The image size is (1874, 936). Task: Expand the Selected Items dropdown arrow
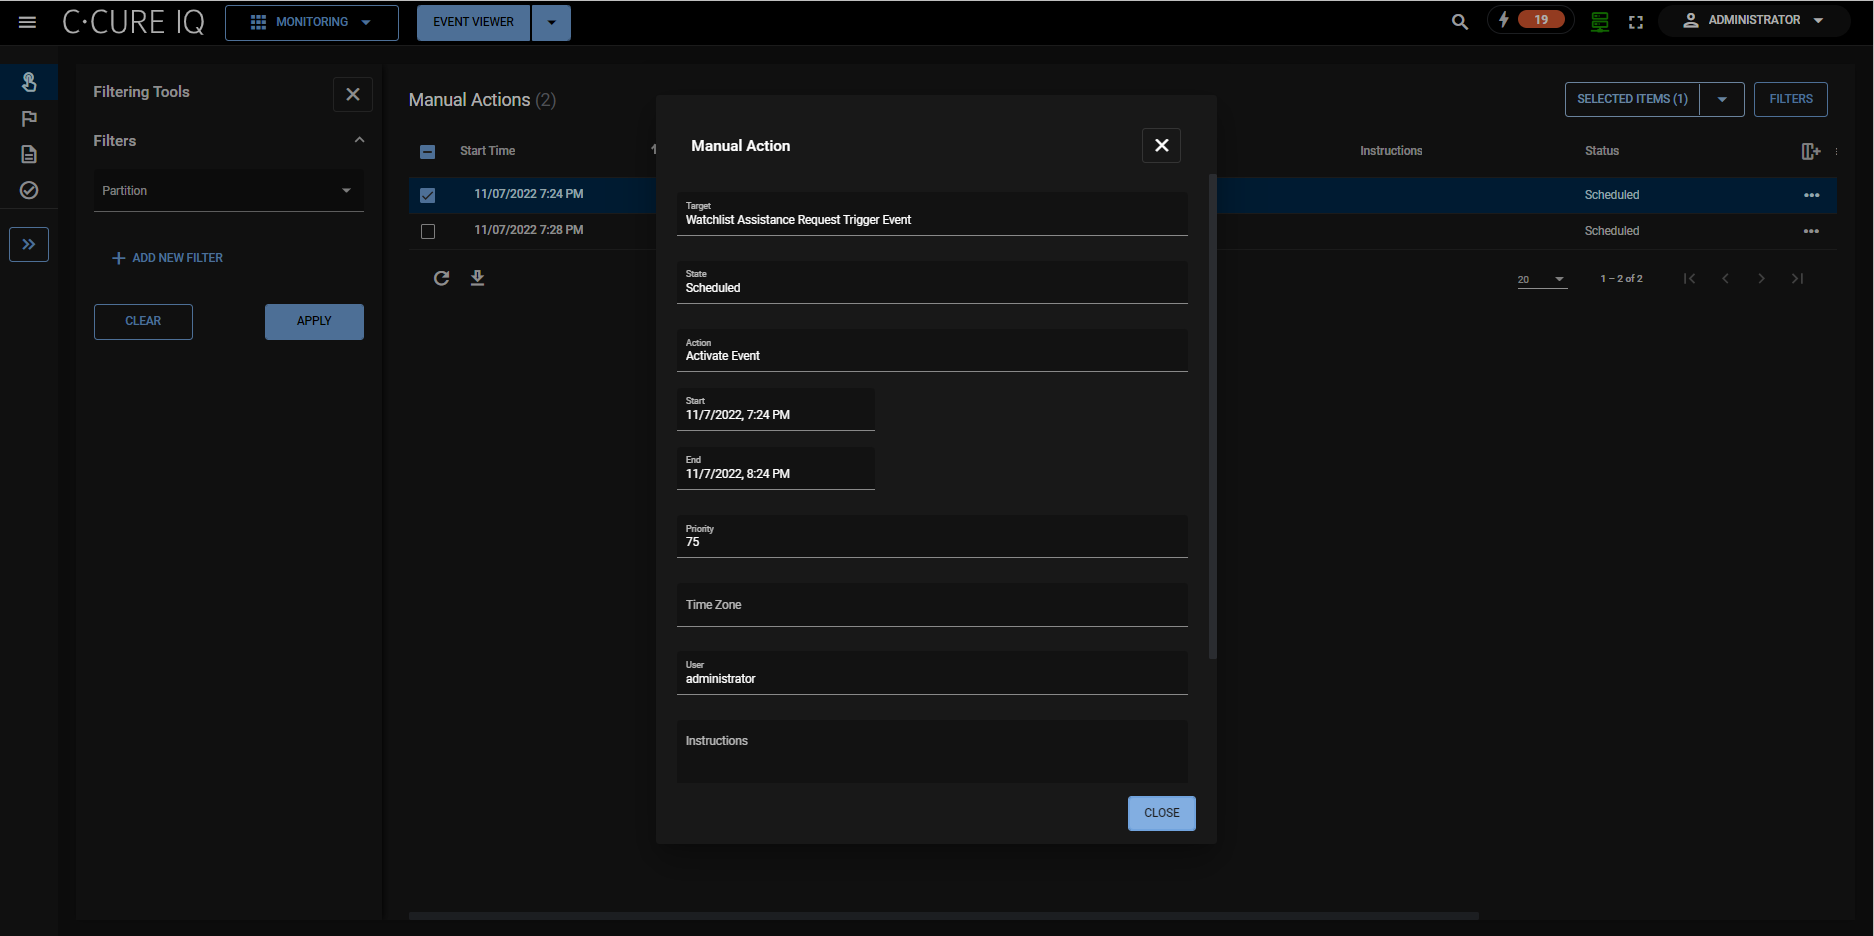click(1722, 99)
